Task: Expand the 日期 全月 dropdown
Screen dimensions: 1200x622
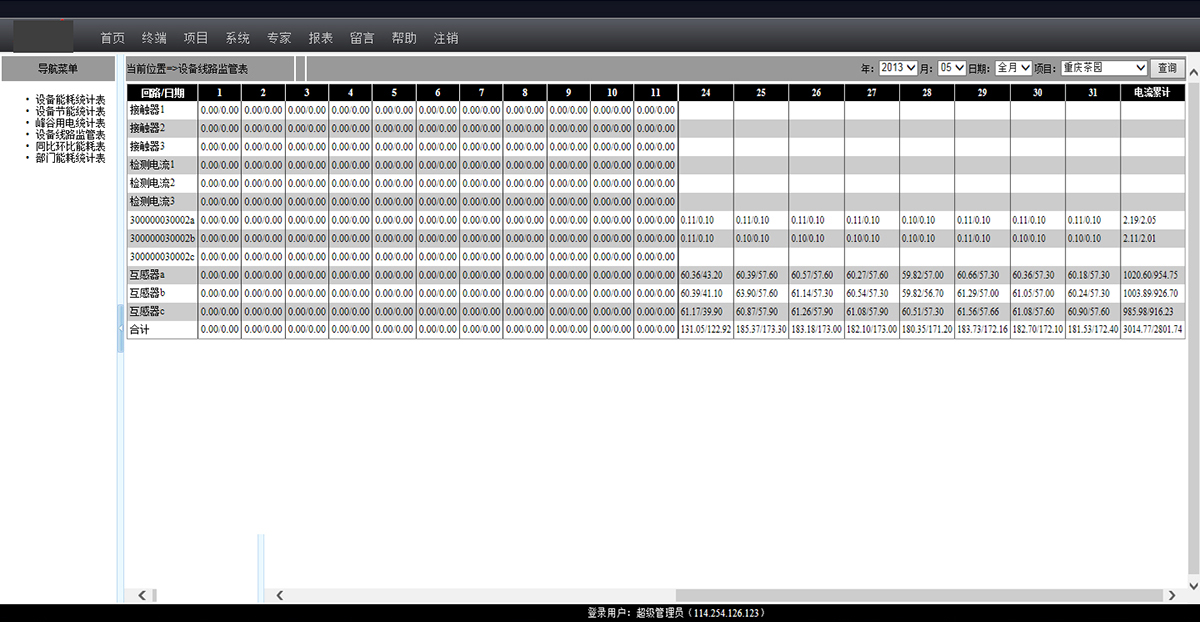Action: 1012,68
